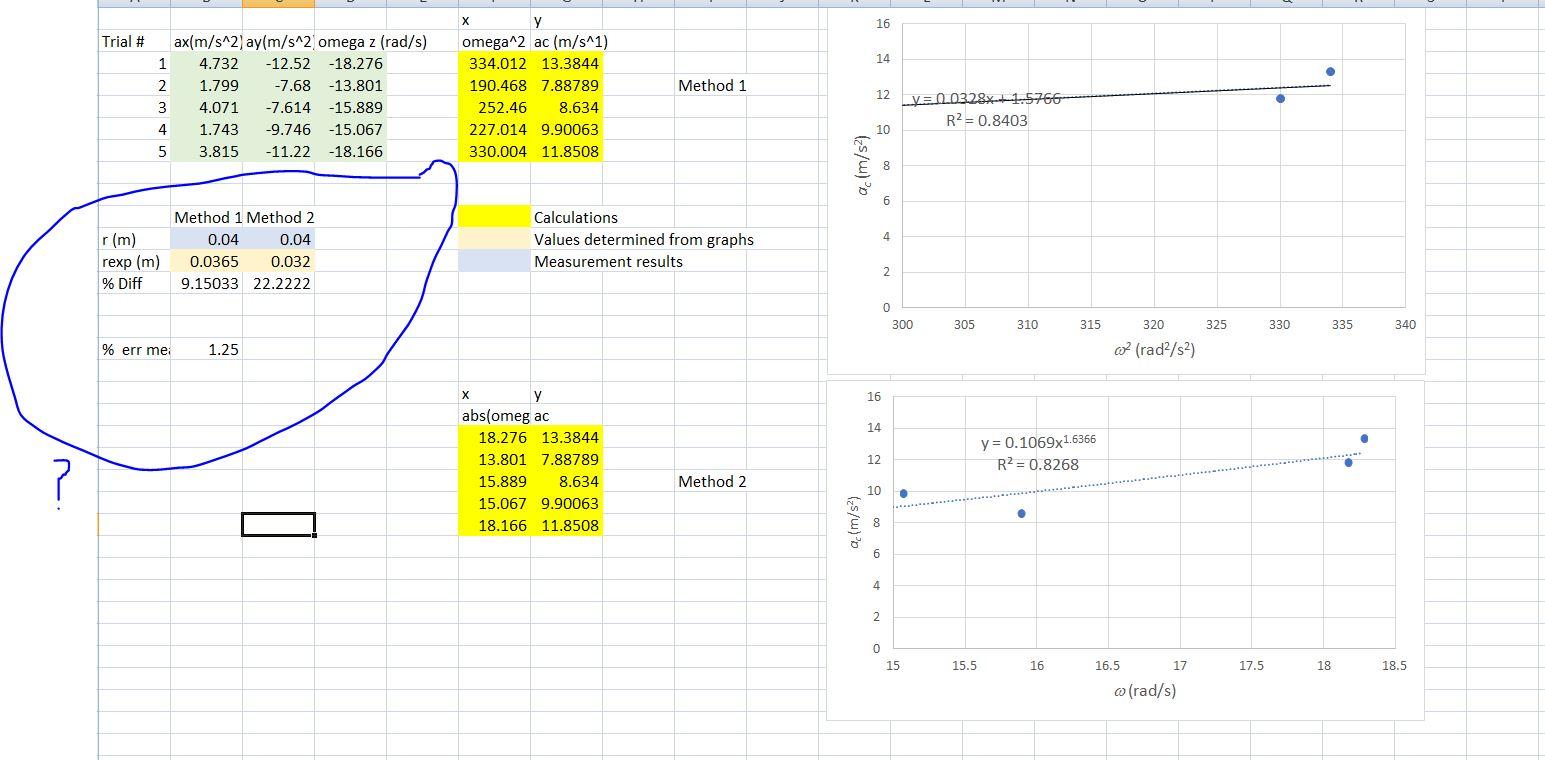Select the 'Method 2' label beside the second table
The image size is (1545, 760).
(712, 481)
